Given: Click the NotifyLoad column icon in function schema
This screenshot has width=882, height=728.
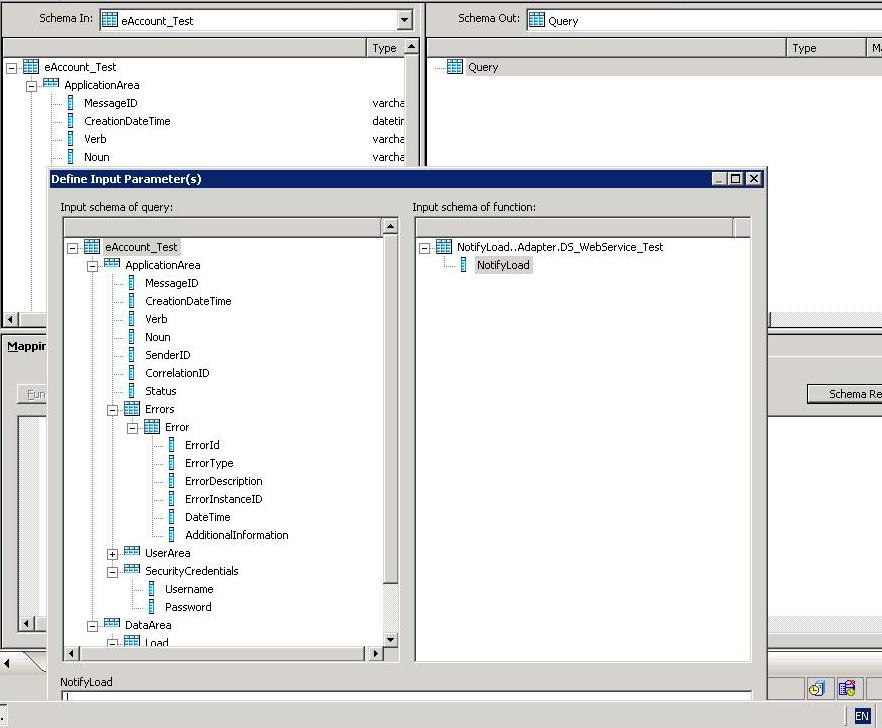Looking at the screenshot, I should pyautogui.click(x=463, y=265).
